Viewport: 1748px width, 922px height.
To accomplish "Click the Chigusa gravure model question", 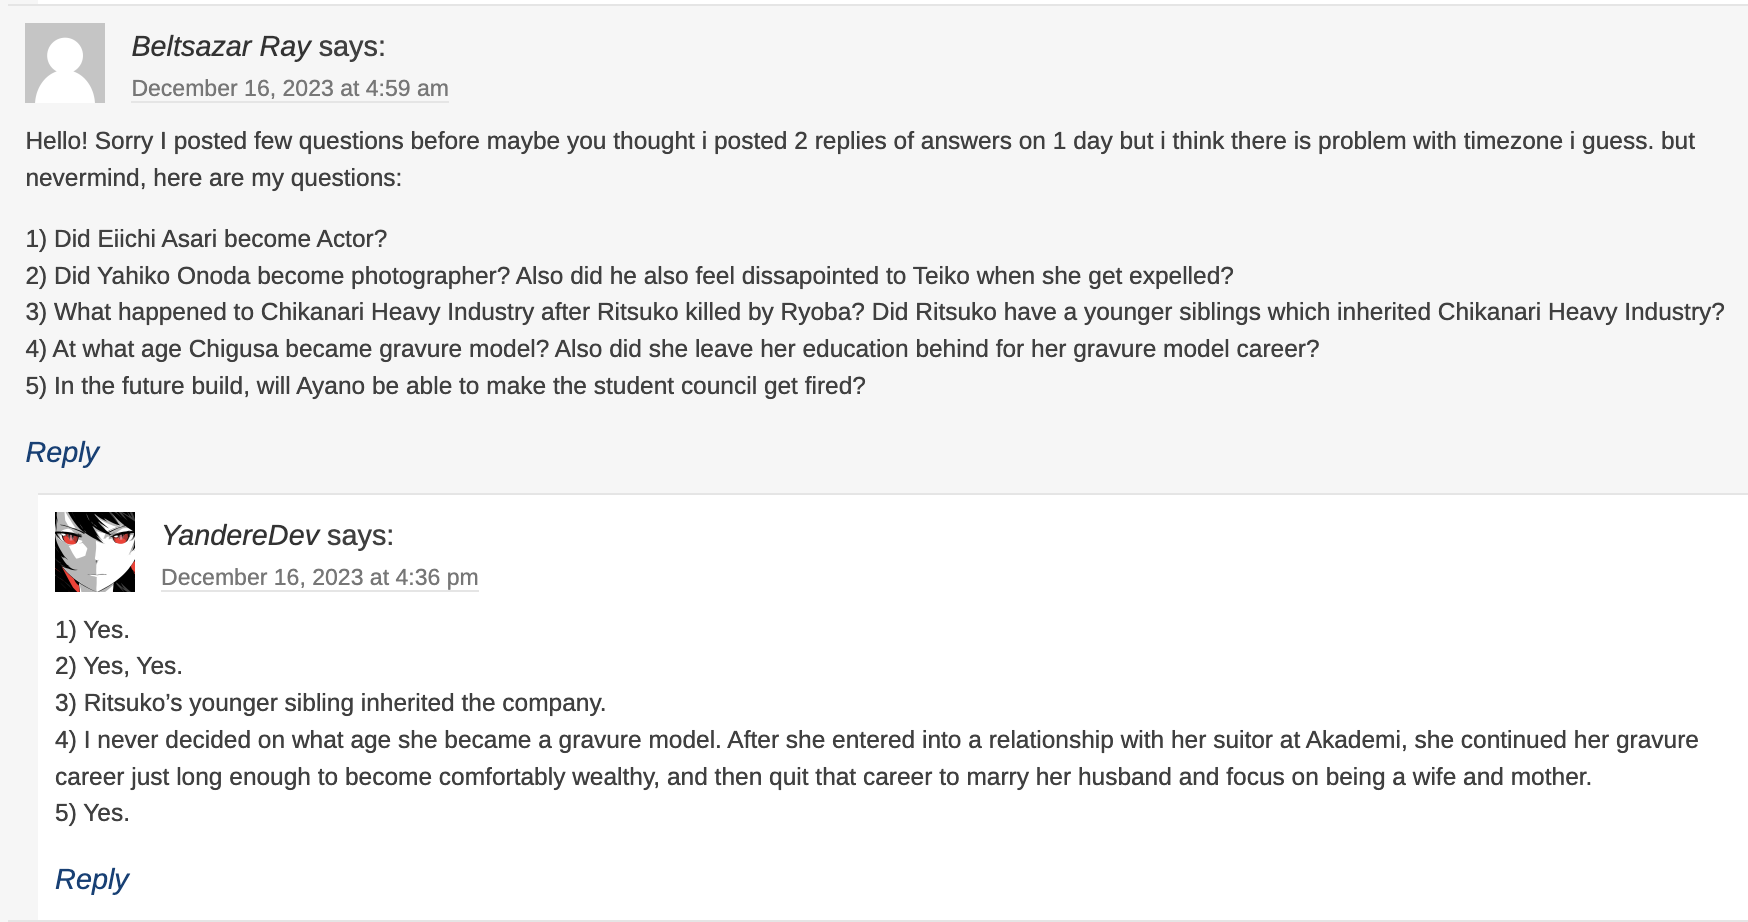I will click(x=672, y=349).
